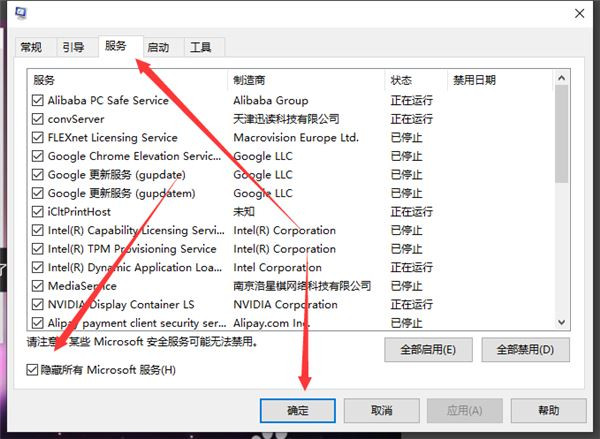Close the system configuration dialog

click(x=580, y=14)
